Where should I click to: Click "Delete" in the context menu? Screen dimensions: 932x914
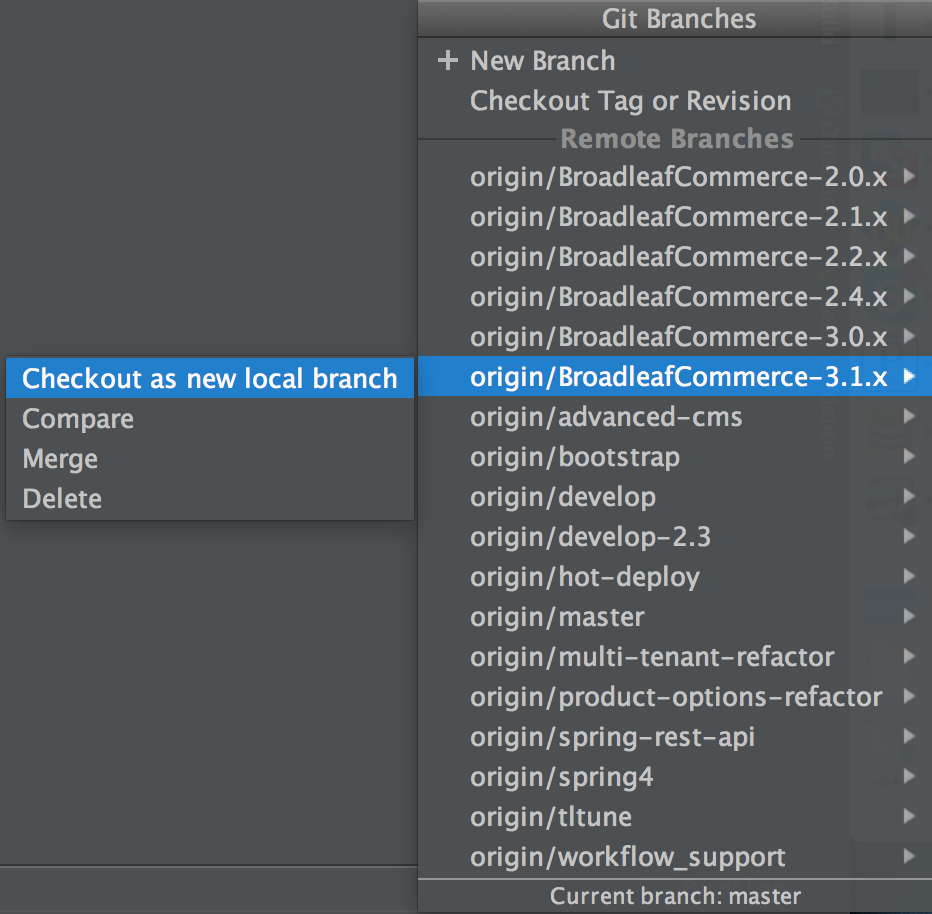coord(61,498)
